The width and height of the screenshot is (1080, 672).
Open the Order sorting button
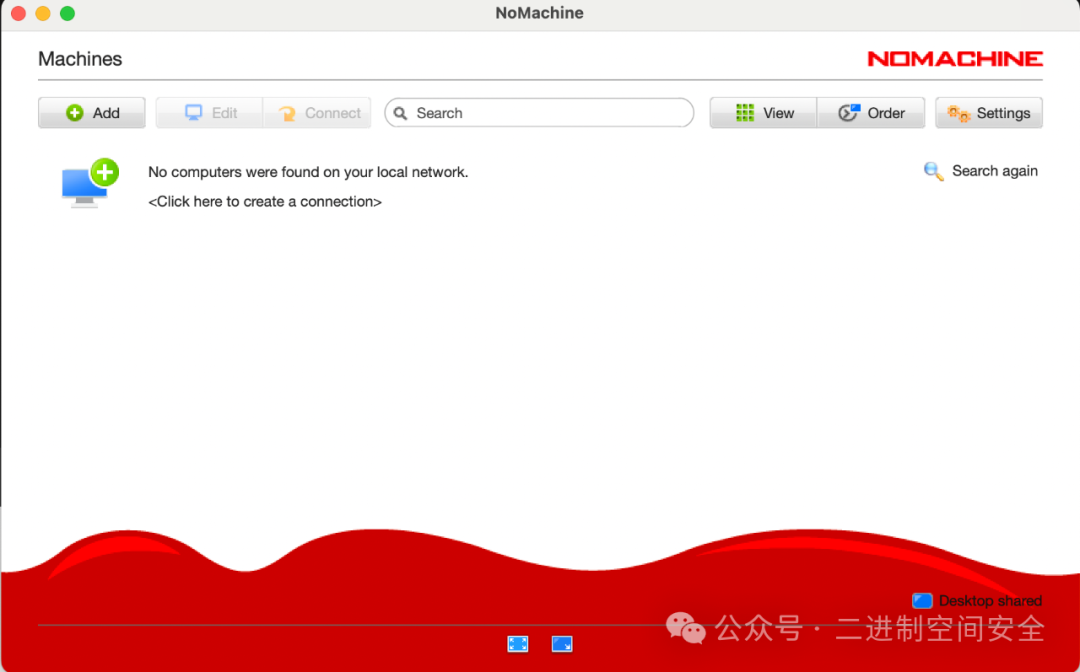(871, 113)
